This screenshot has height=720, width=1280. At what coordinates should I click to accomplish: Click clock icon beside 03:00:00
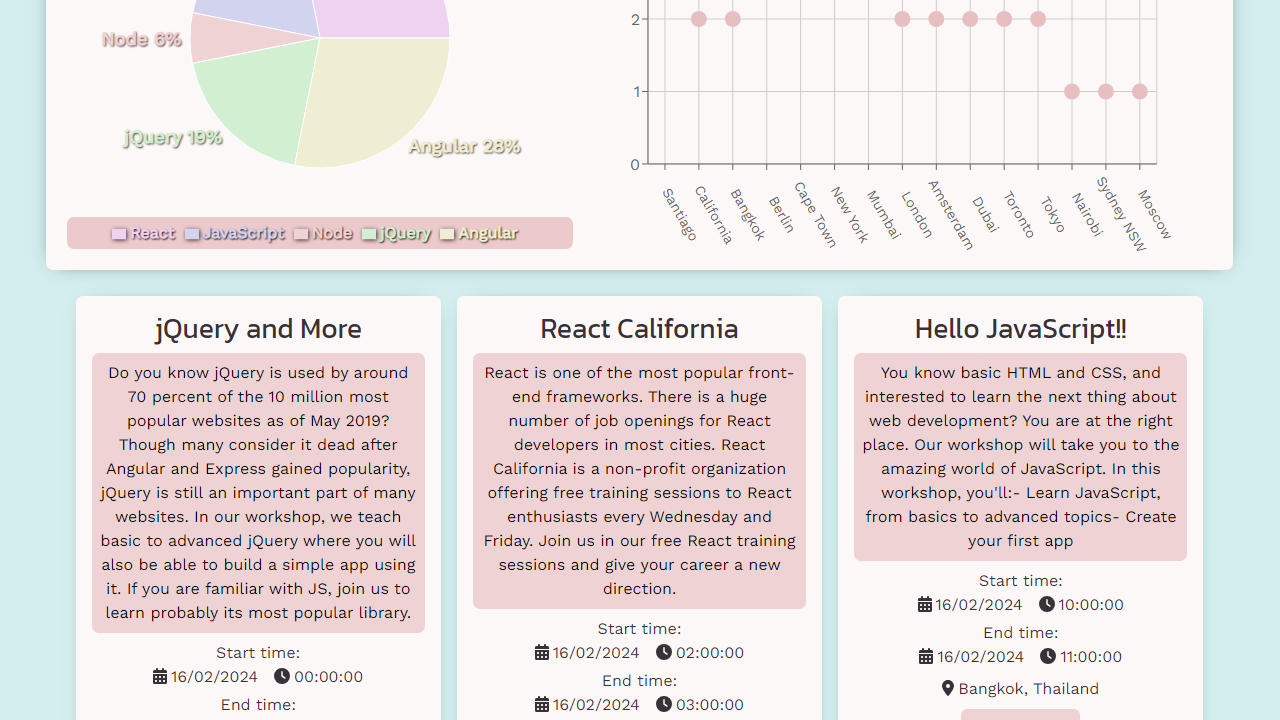click(664, 705)
